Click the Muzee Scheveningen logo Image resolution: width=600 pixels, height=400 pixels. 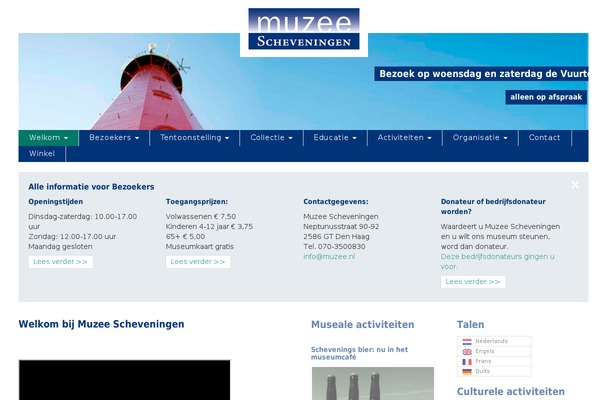coord(304,29)
